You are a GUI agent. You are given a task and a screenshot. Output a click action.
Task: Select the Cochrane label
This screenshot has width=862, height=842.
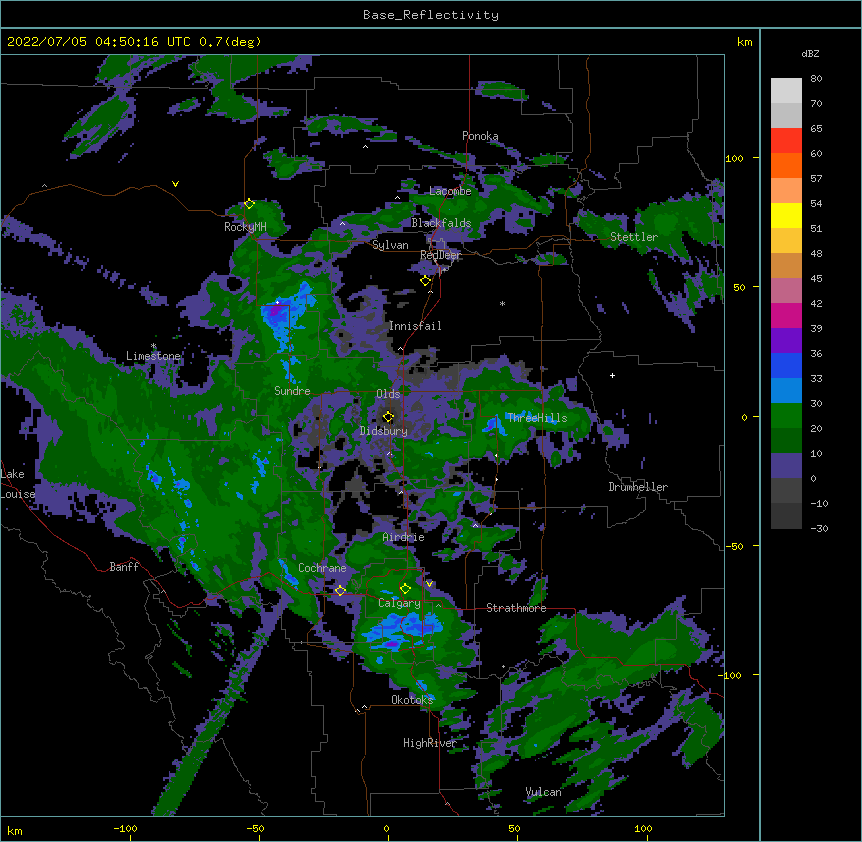pyautogui.click(x=322, y=568)
